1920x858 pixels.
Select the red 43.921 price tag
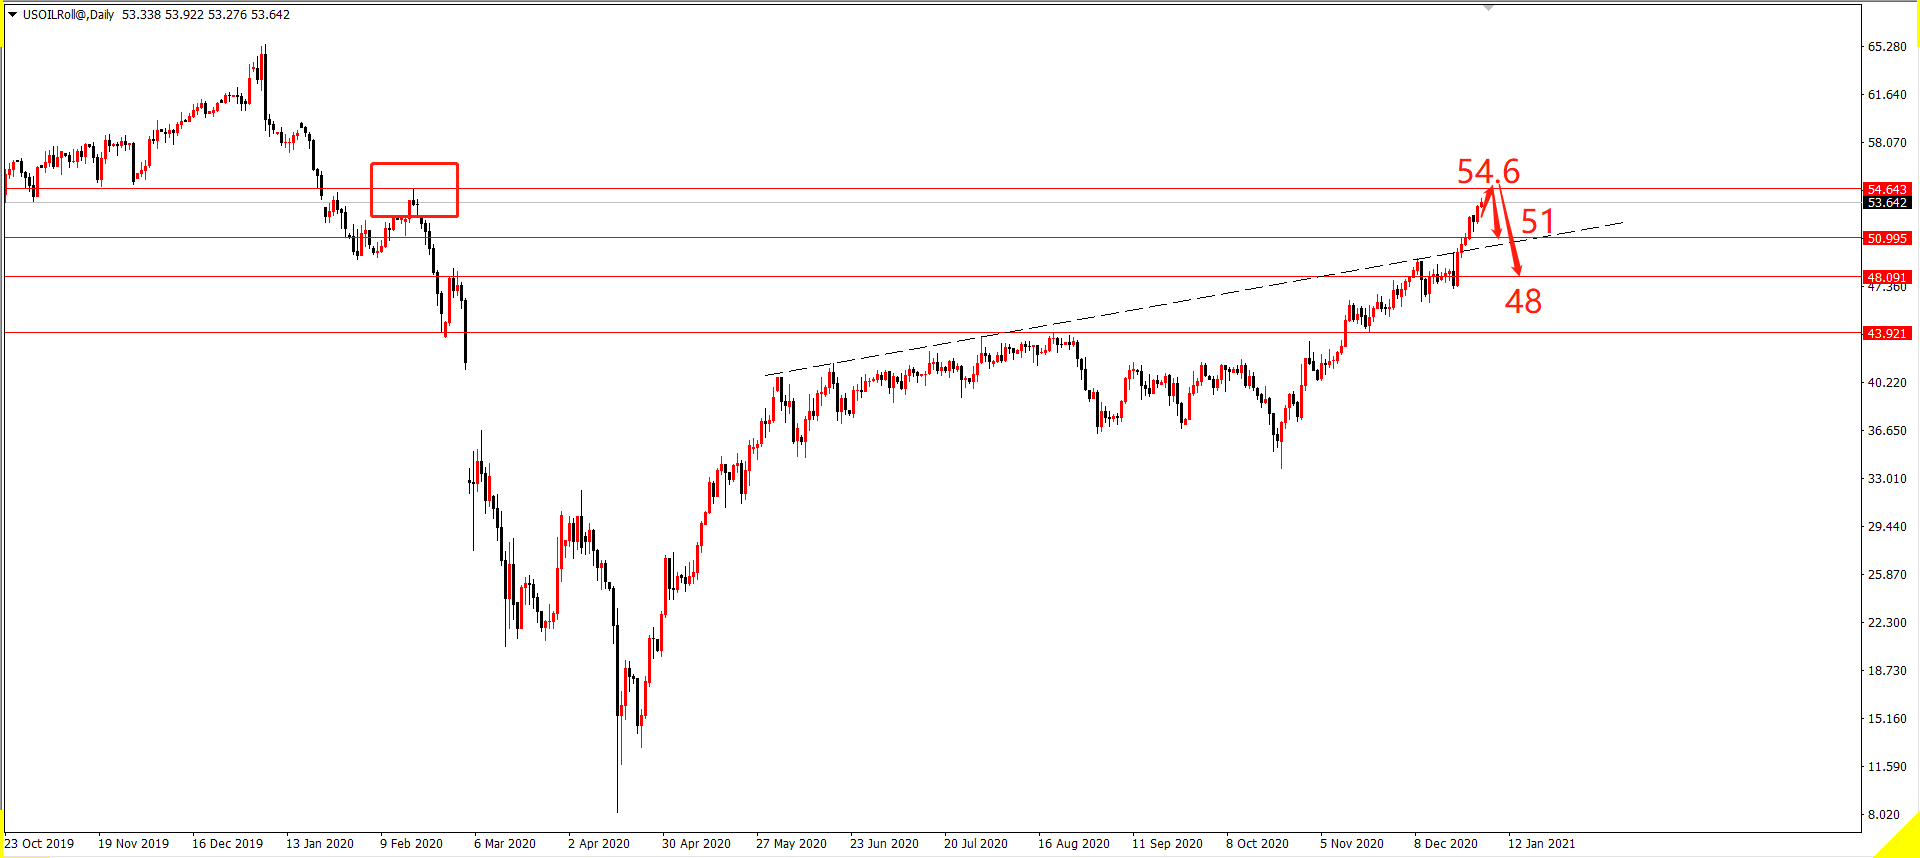1887,333
